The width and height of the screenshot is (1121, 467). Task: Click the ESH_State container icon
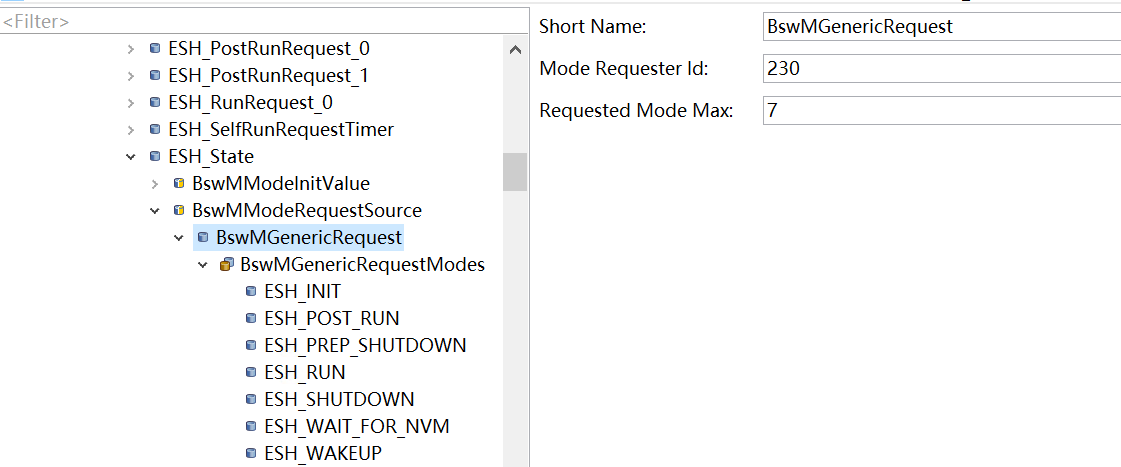tap(154, 156)
